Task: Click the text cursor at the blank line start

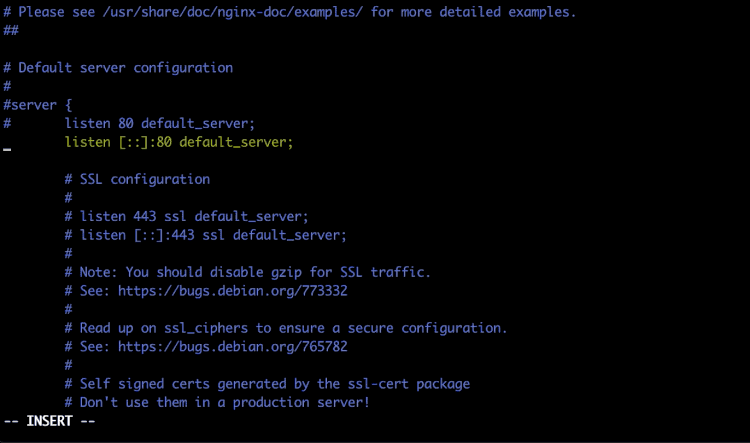Action: click(7, 147)
